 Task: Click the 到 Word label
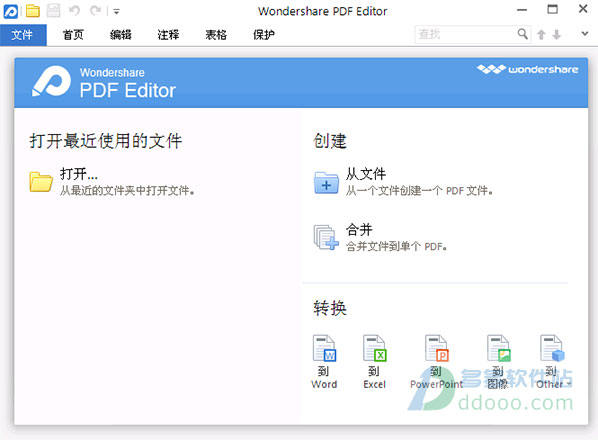[324, 377]
